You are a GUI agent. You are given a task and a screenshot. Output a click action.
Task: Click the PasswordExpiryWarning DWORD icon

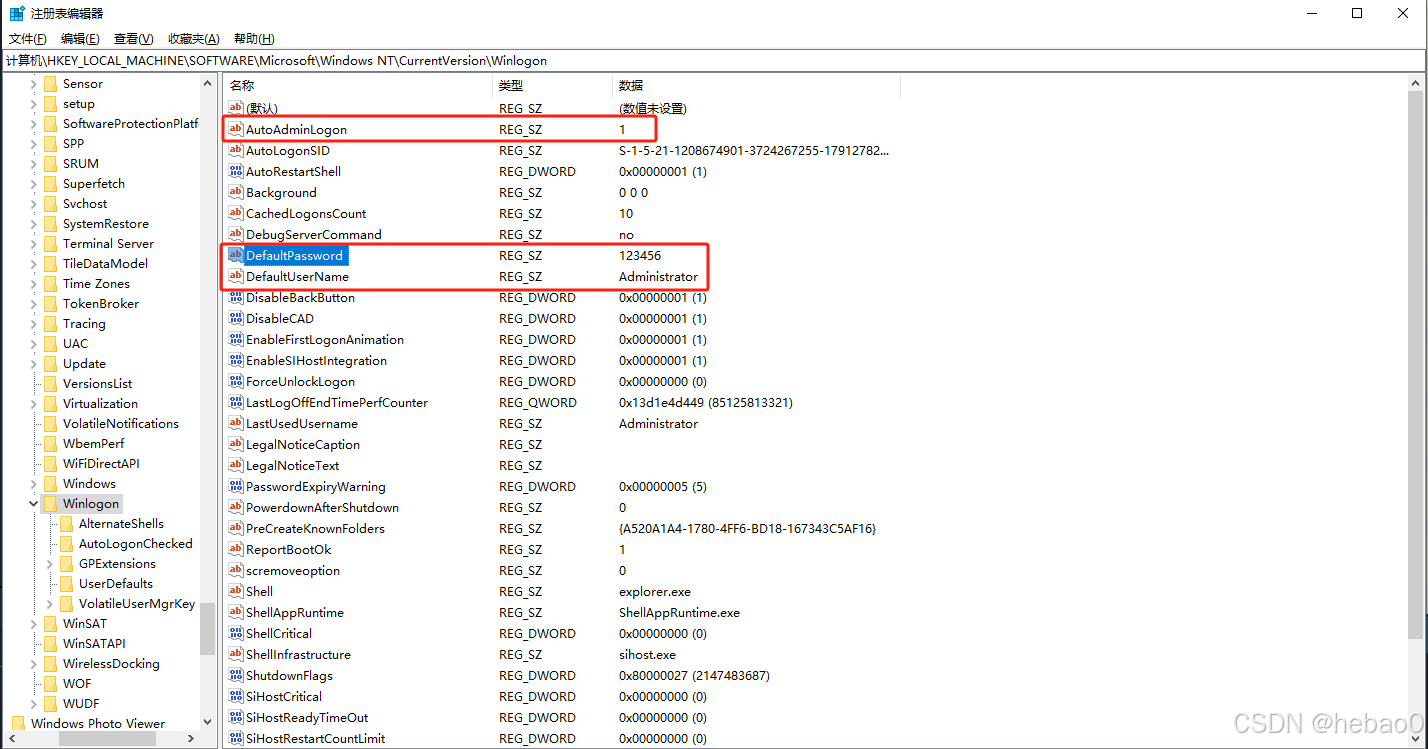pos(236,486)
